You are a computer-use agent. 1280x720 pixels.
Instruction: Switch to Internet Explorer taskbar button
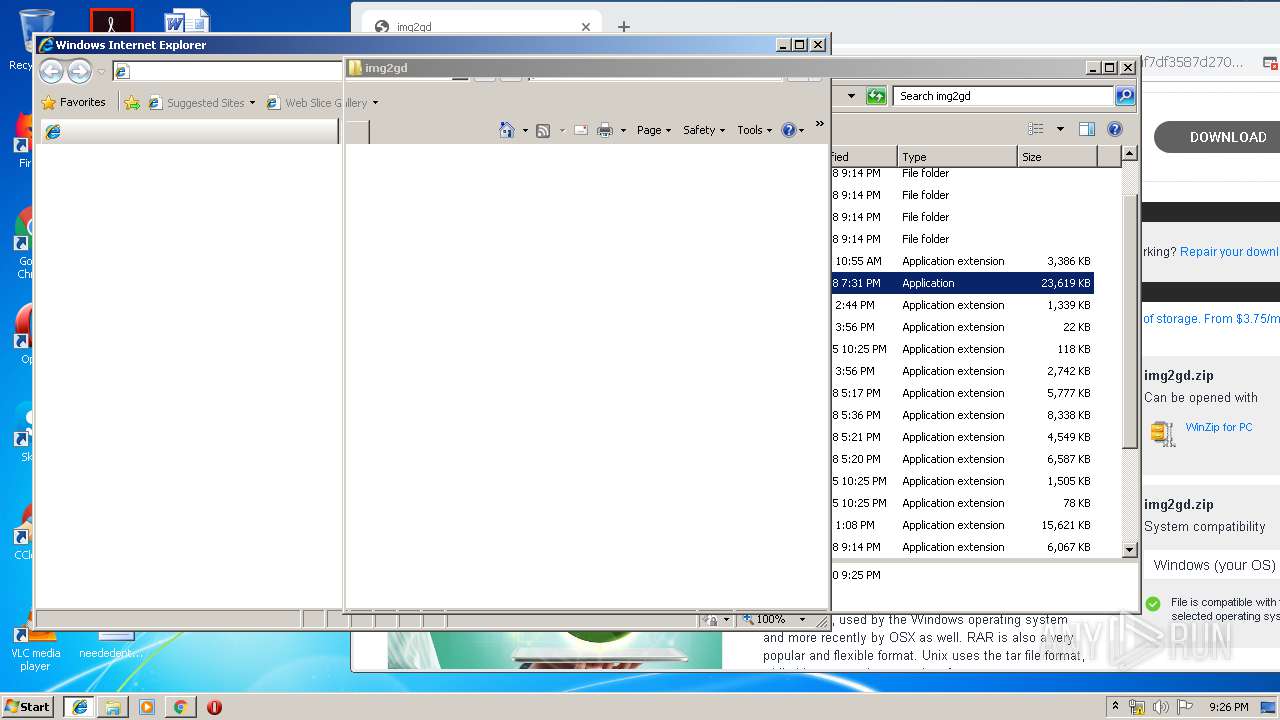point(80,706)
